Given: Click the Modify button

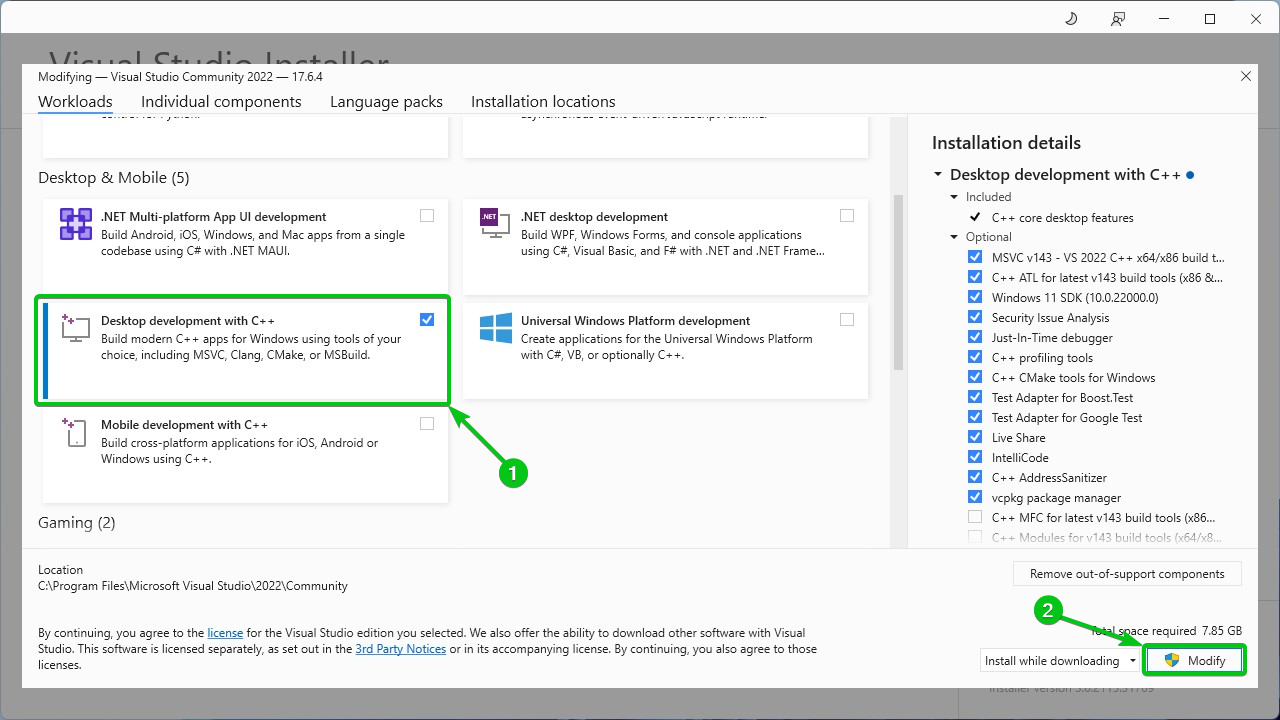Looking at the screenshot, I should 1194,661.
